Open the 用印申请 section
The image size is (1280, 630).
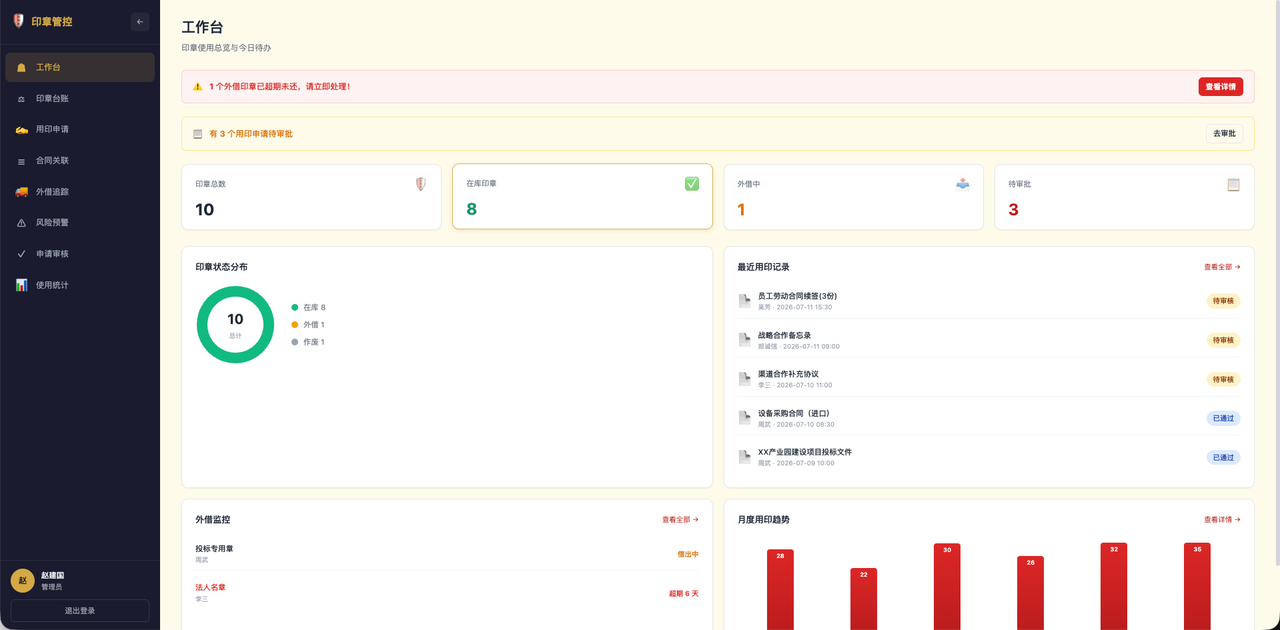(80, 129)
